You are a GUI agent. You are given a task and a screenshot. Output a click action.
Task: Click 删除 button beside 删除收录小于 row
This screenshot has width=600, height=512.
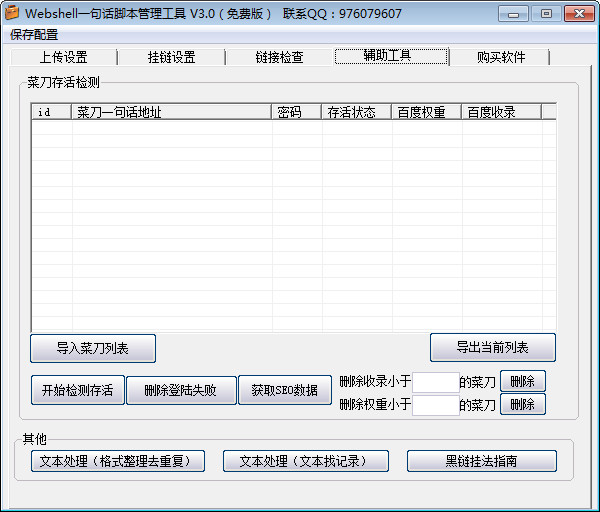(523, 381)
